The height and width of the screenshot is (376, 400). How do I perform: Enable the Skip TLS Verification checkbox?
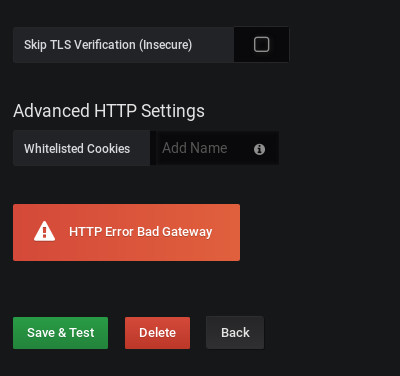pyautogui.click(x=261, y=44)
